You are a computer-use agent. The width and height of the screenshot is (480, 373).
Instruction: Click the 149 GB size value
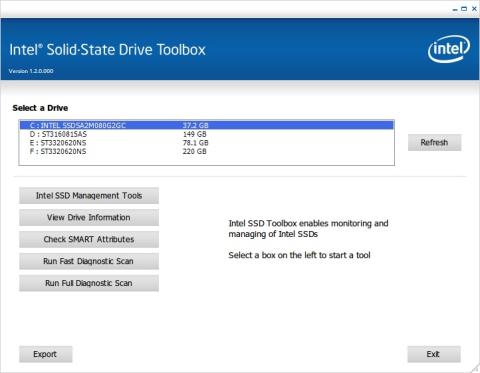(195, 134)
